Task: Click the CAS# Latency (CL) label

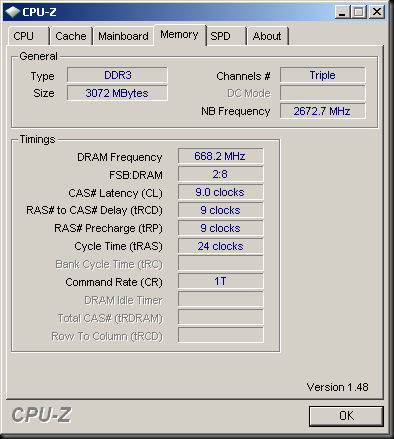Action: 115,193
